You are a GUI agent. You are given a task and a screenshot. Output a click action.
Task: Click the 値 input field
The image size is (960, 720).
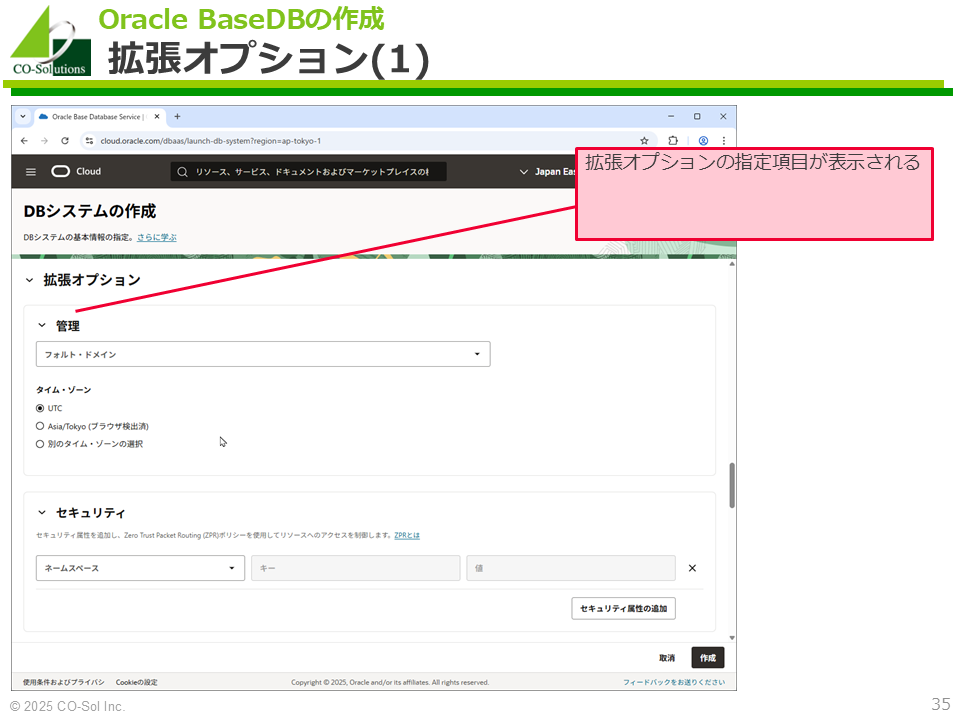(x=571, y=568)
